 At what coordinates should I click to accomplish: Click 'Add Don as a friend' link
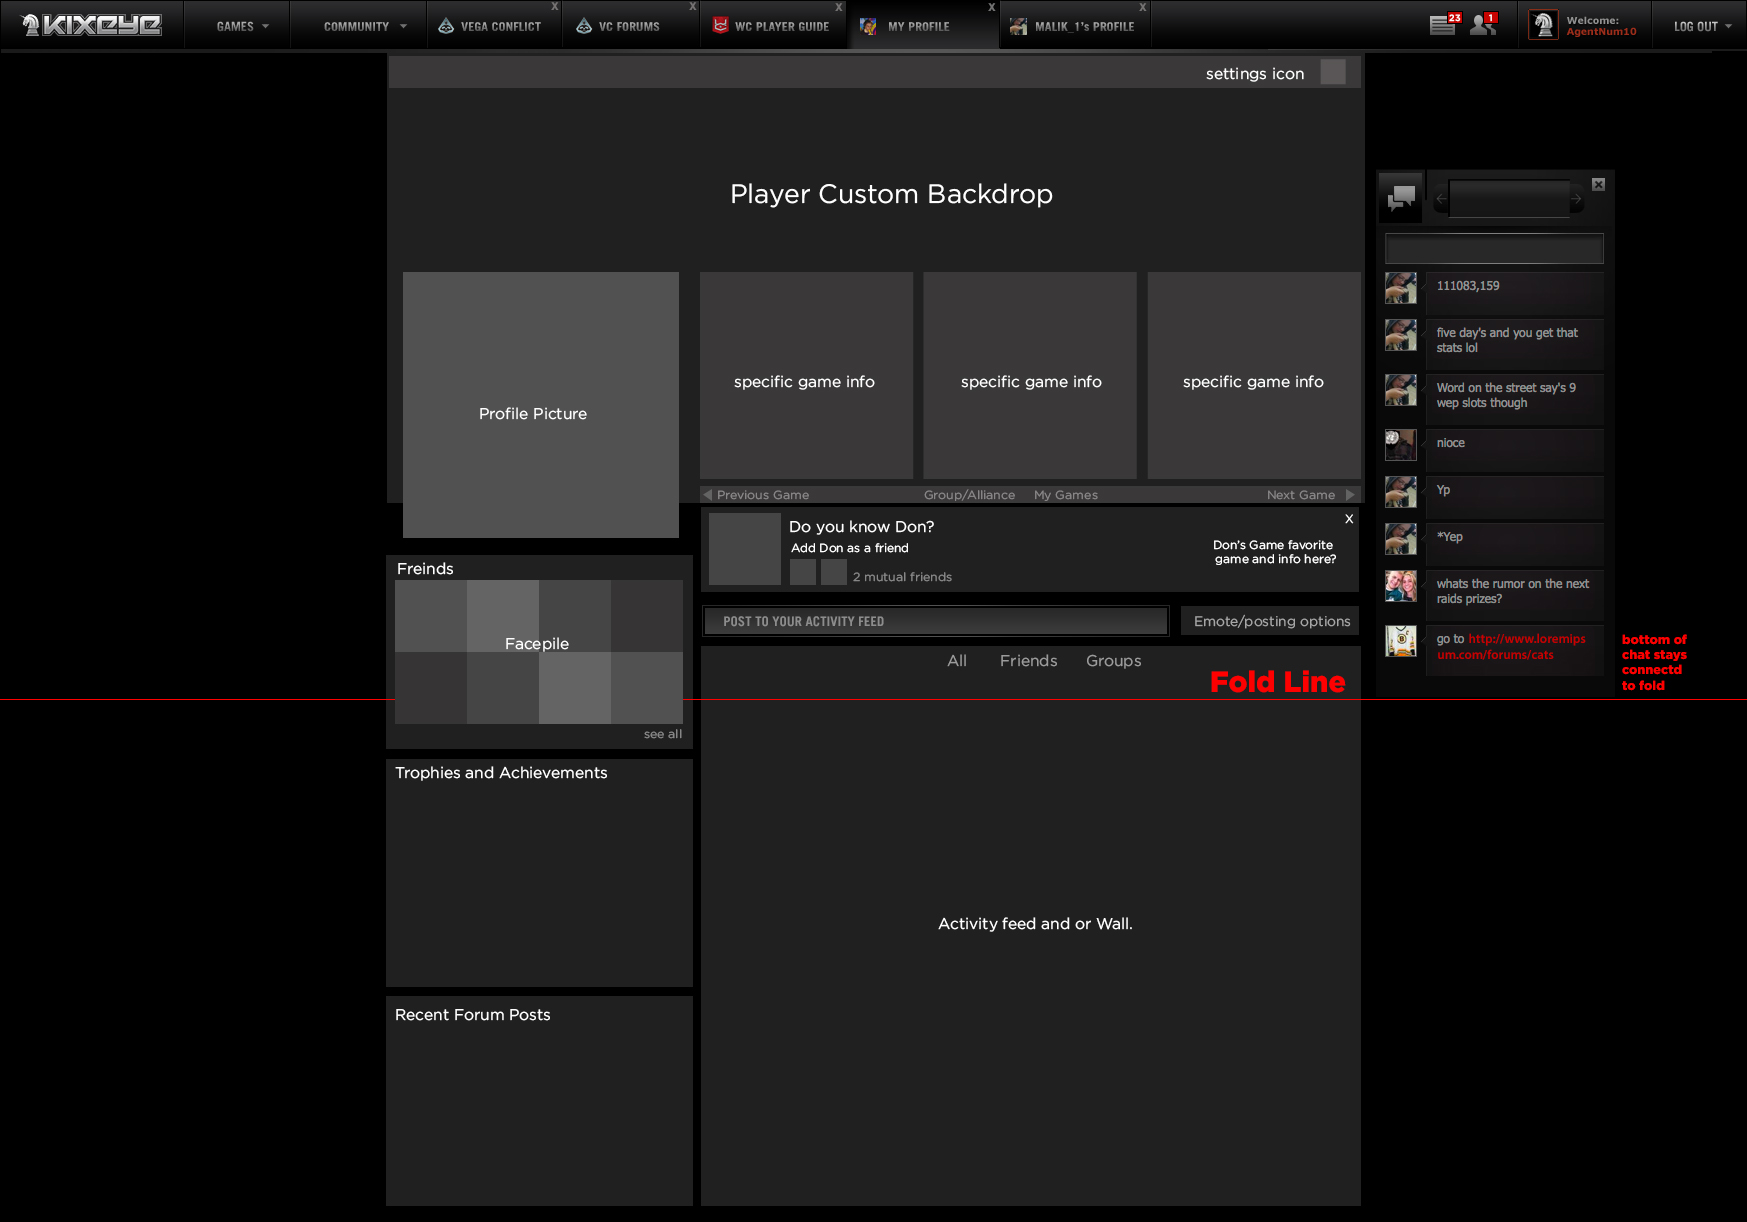849,548
